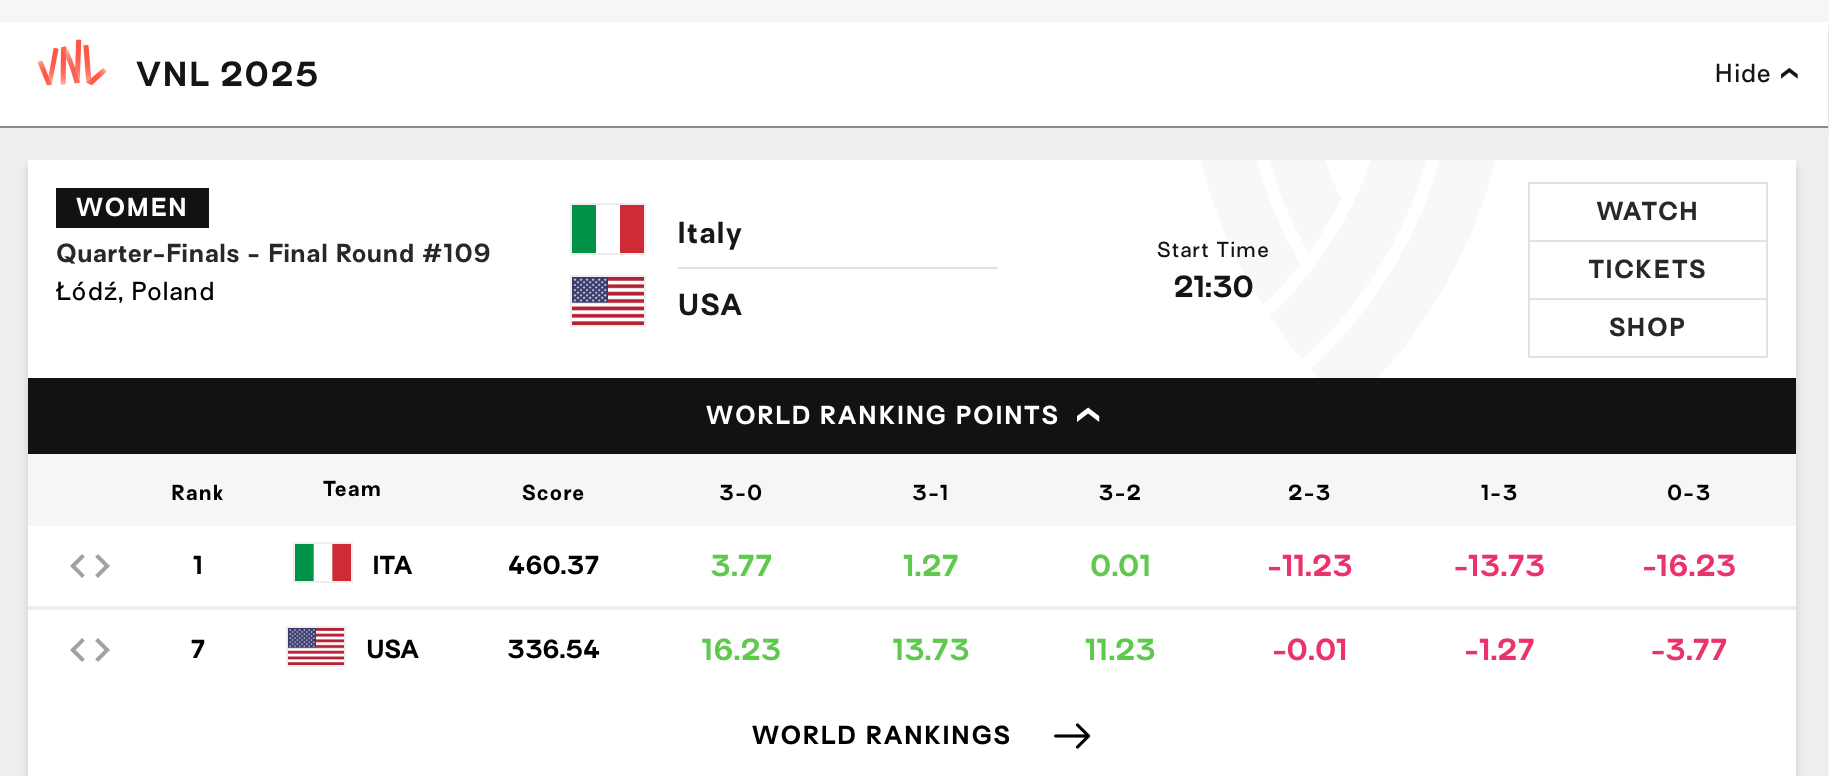Collapse the World Ranking Points panel

911,415
